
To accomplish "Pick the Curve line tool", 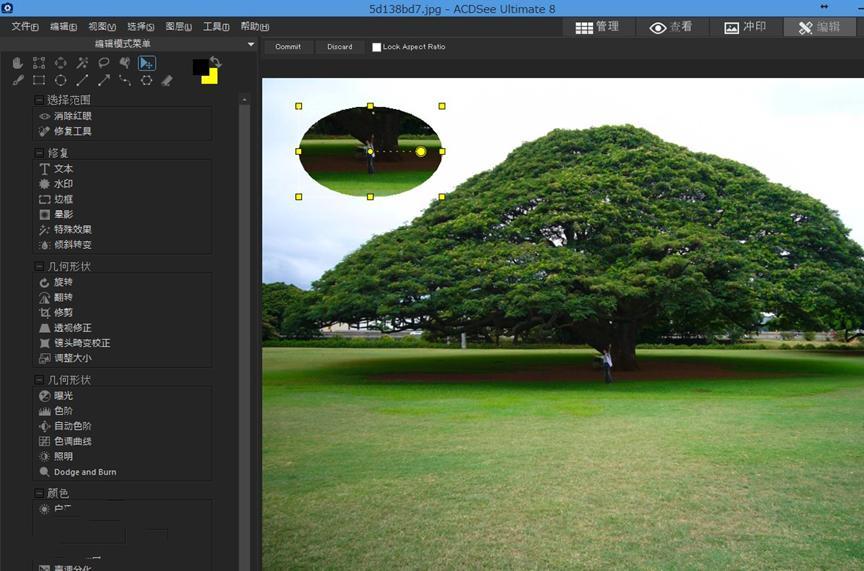I will [125, 80].
